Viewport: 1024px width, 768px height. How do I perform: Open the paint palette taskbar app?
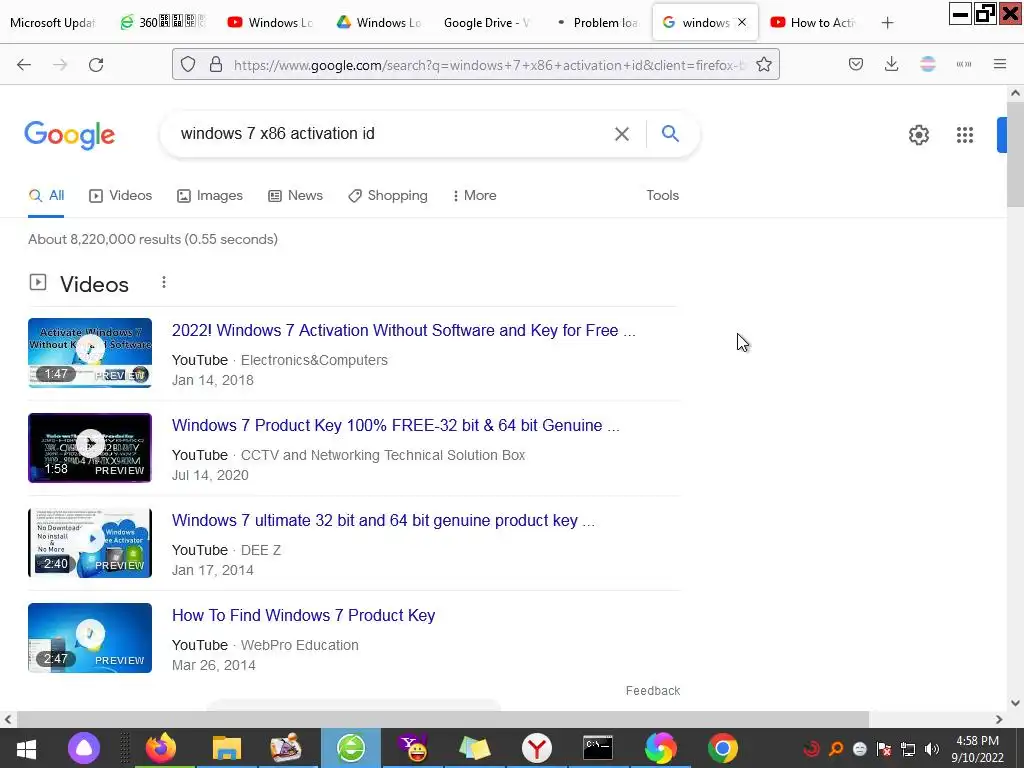285,748
